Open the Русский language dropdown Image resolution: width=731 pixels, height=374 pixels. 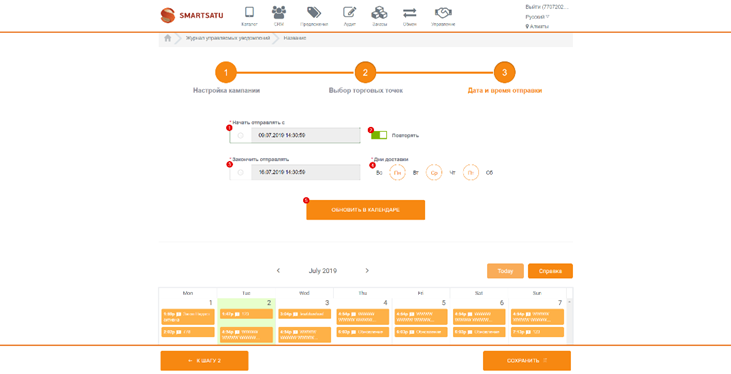pos(537,17)
